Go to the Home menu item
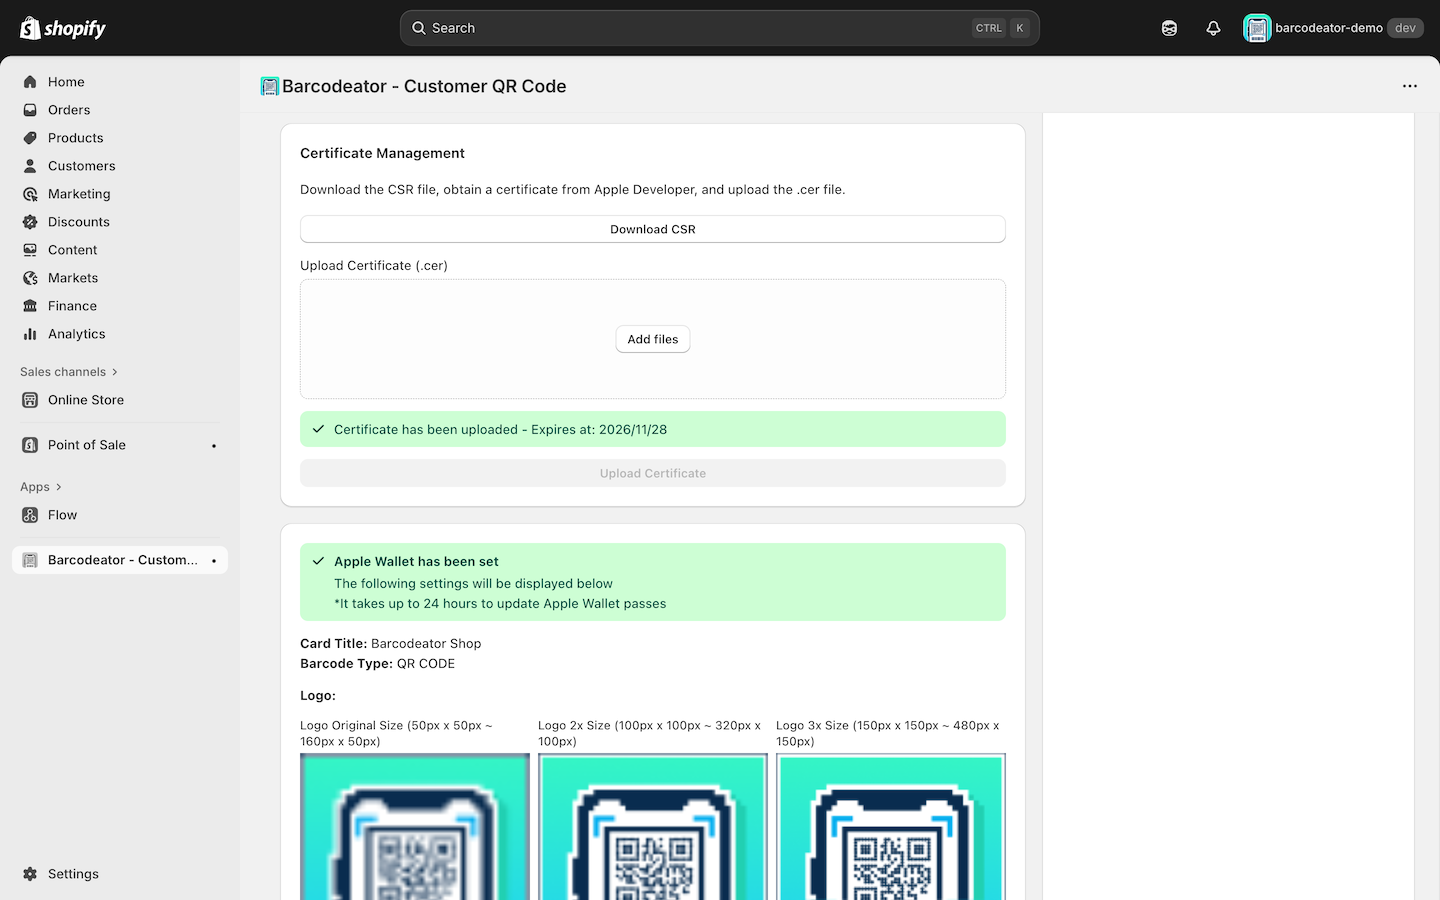The image size is (1440, 900). coord(66,81)
